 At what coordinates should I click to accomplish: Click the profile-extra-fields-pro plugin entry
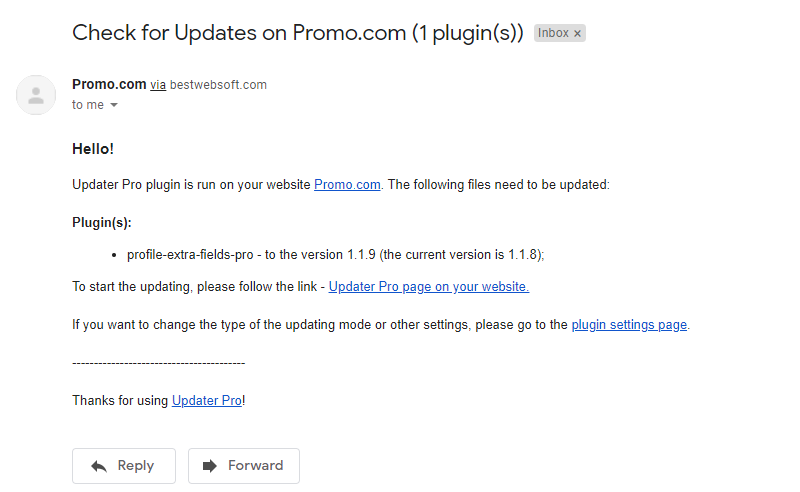pyautogui.click(x=336, y=255)
